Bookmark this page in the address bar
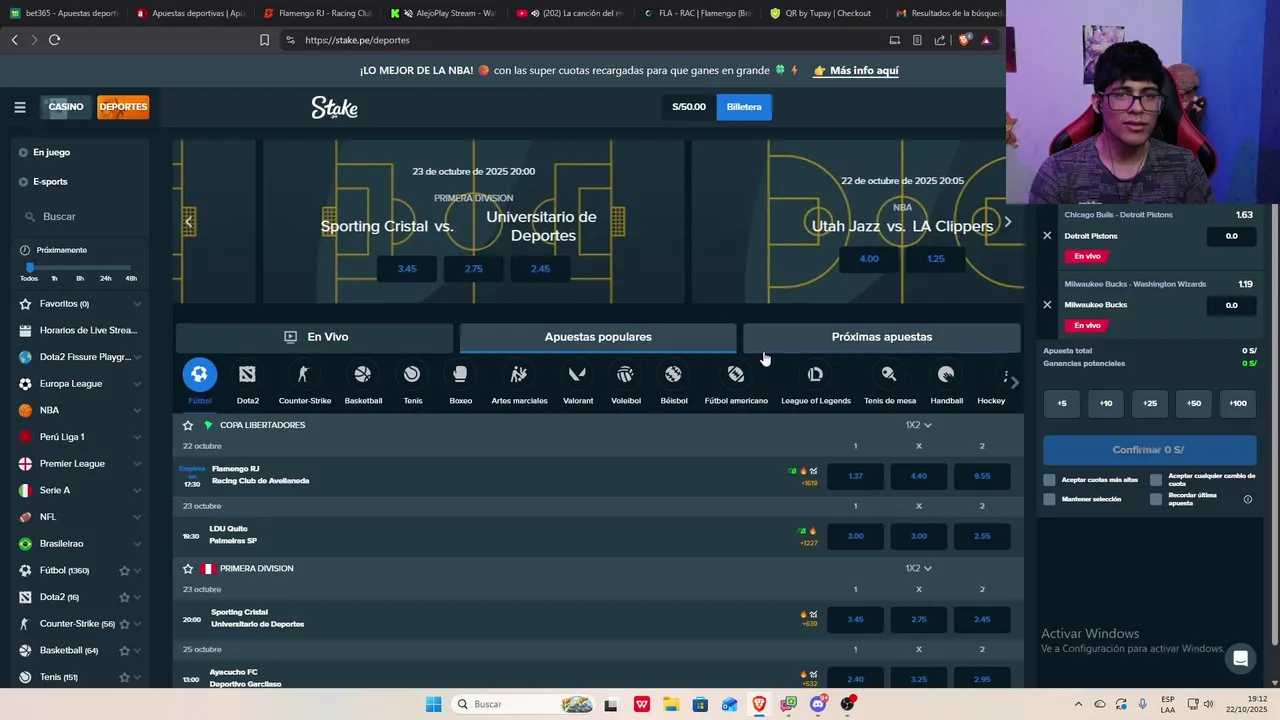 264,40
